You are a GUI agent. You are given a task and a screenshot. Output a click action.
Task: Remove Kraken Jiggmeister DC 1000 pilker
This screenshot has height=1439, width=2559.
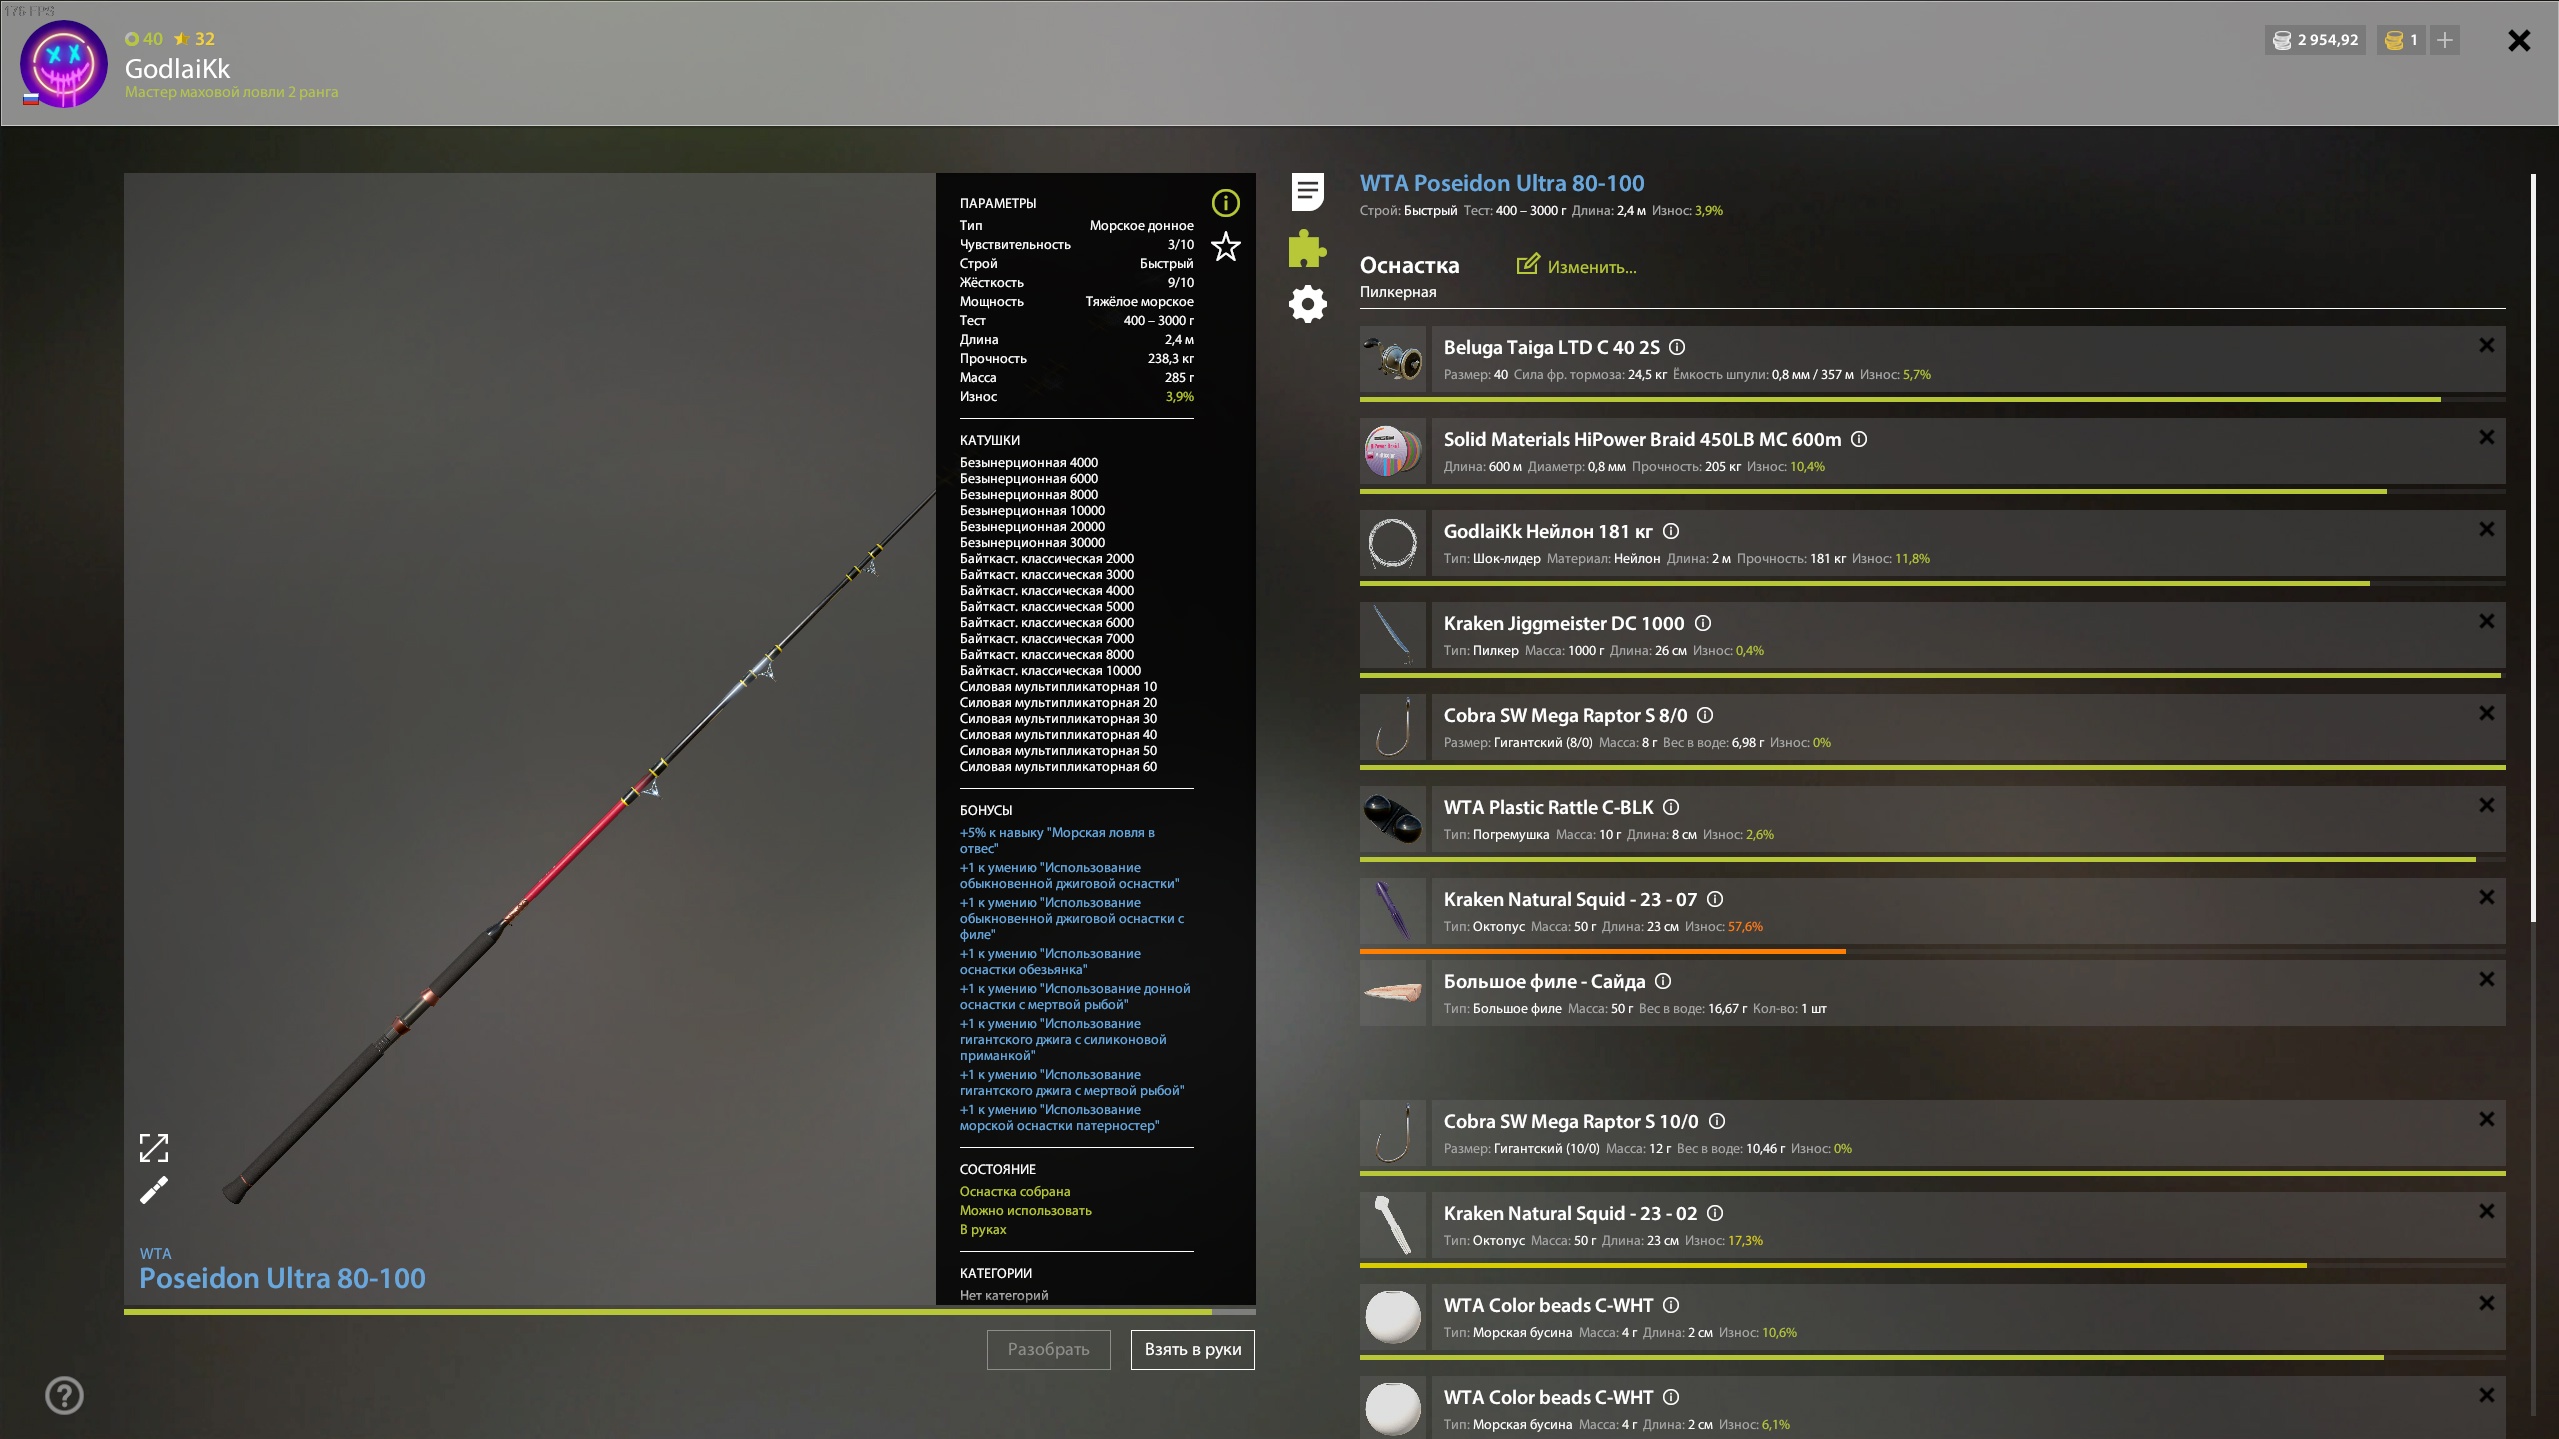coord(2486,621)
